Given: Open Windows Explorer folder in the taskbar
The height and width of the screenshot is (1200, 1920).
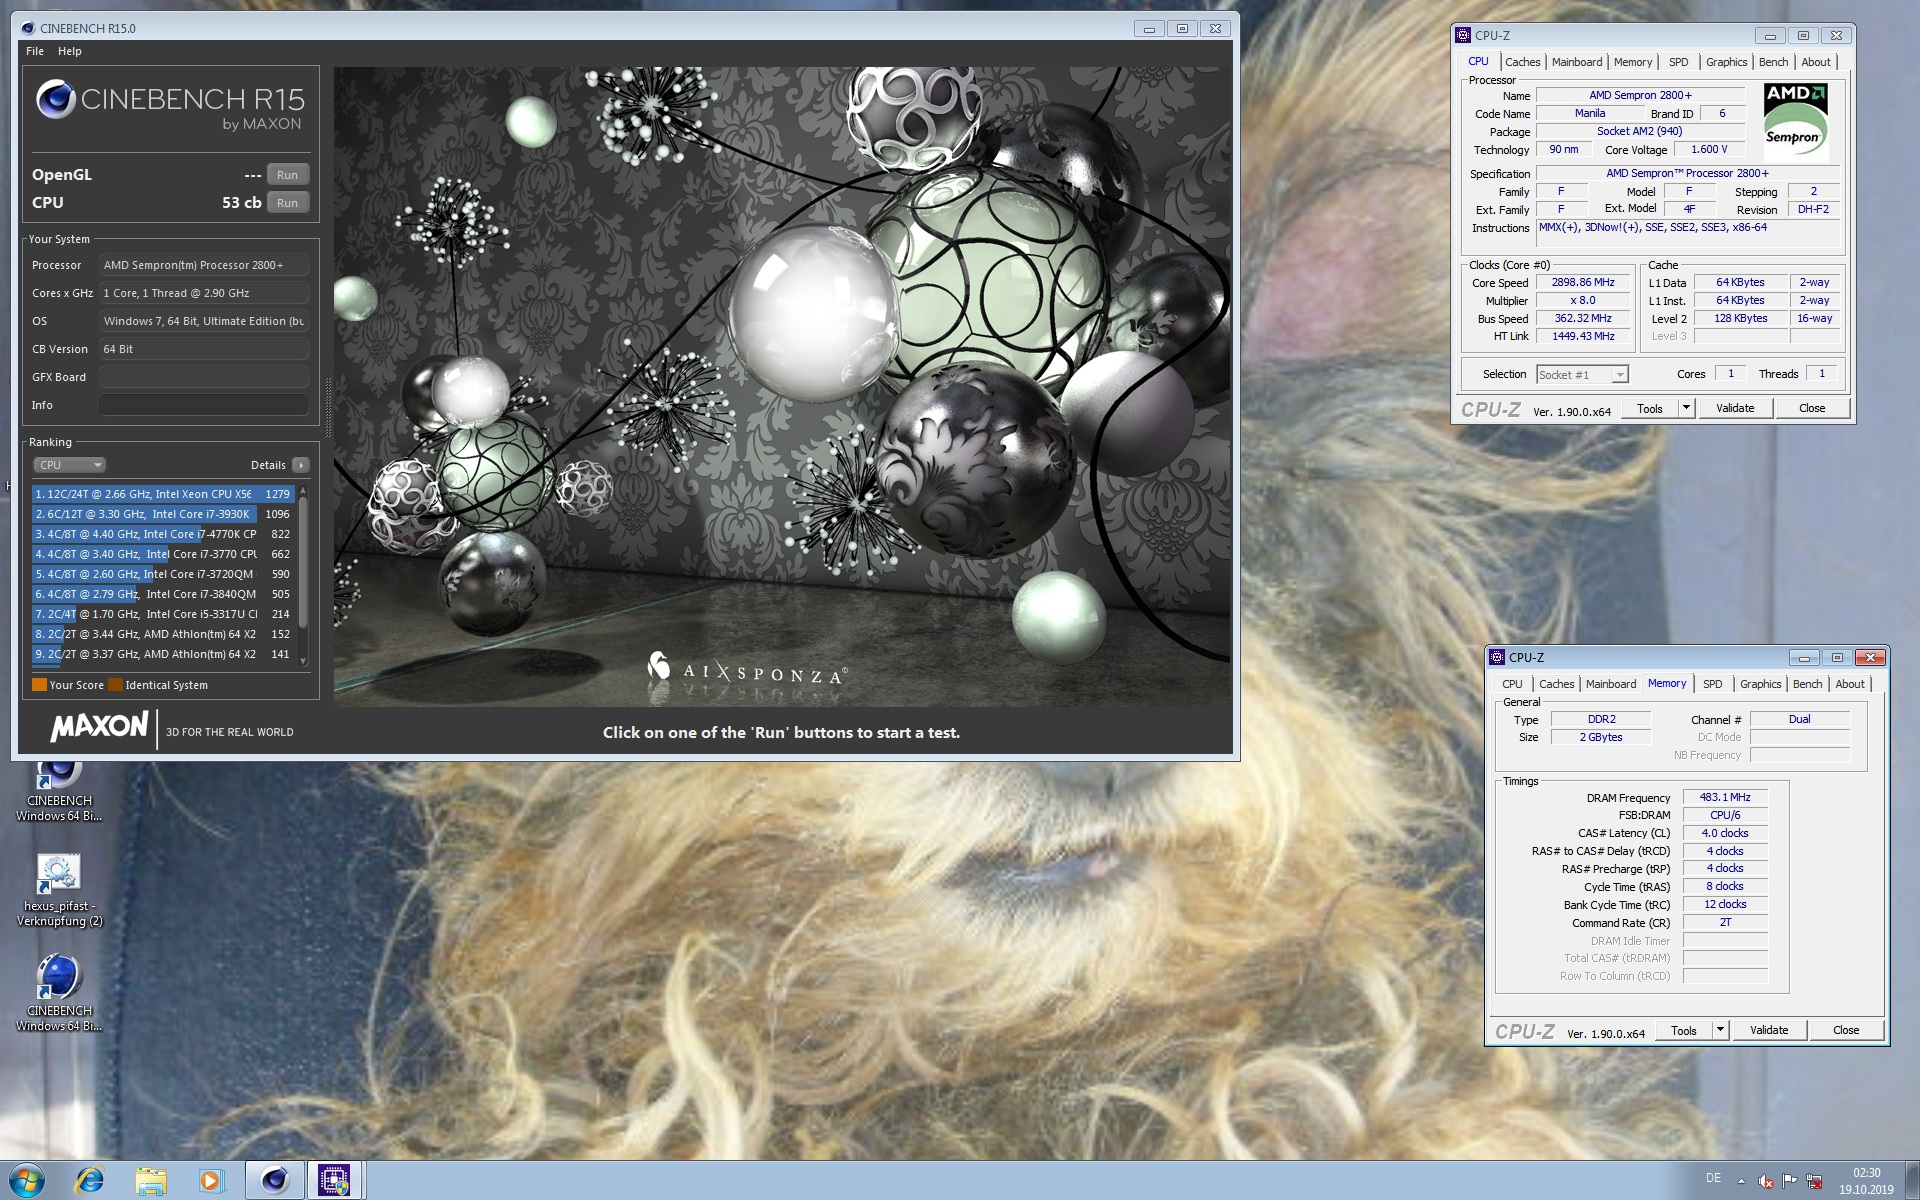Looking at the screenshot, I should pos(151,1181).
